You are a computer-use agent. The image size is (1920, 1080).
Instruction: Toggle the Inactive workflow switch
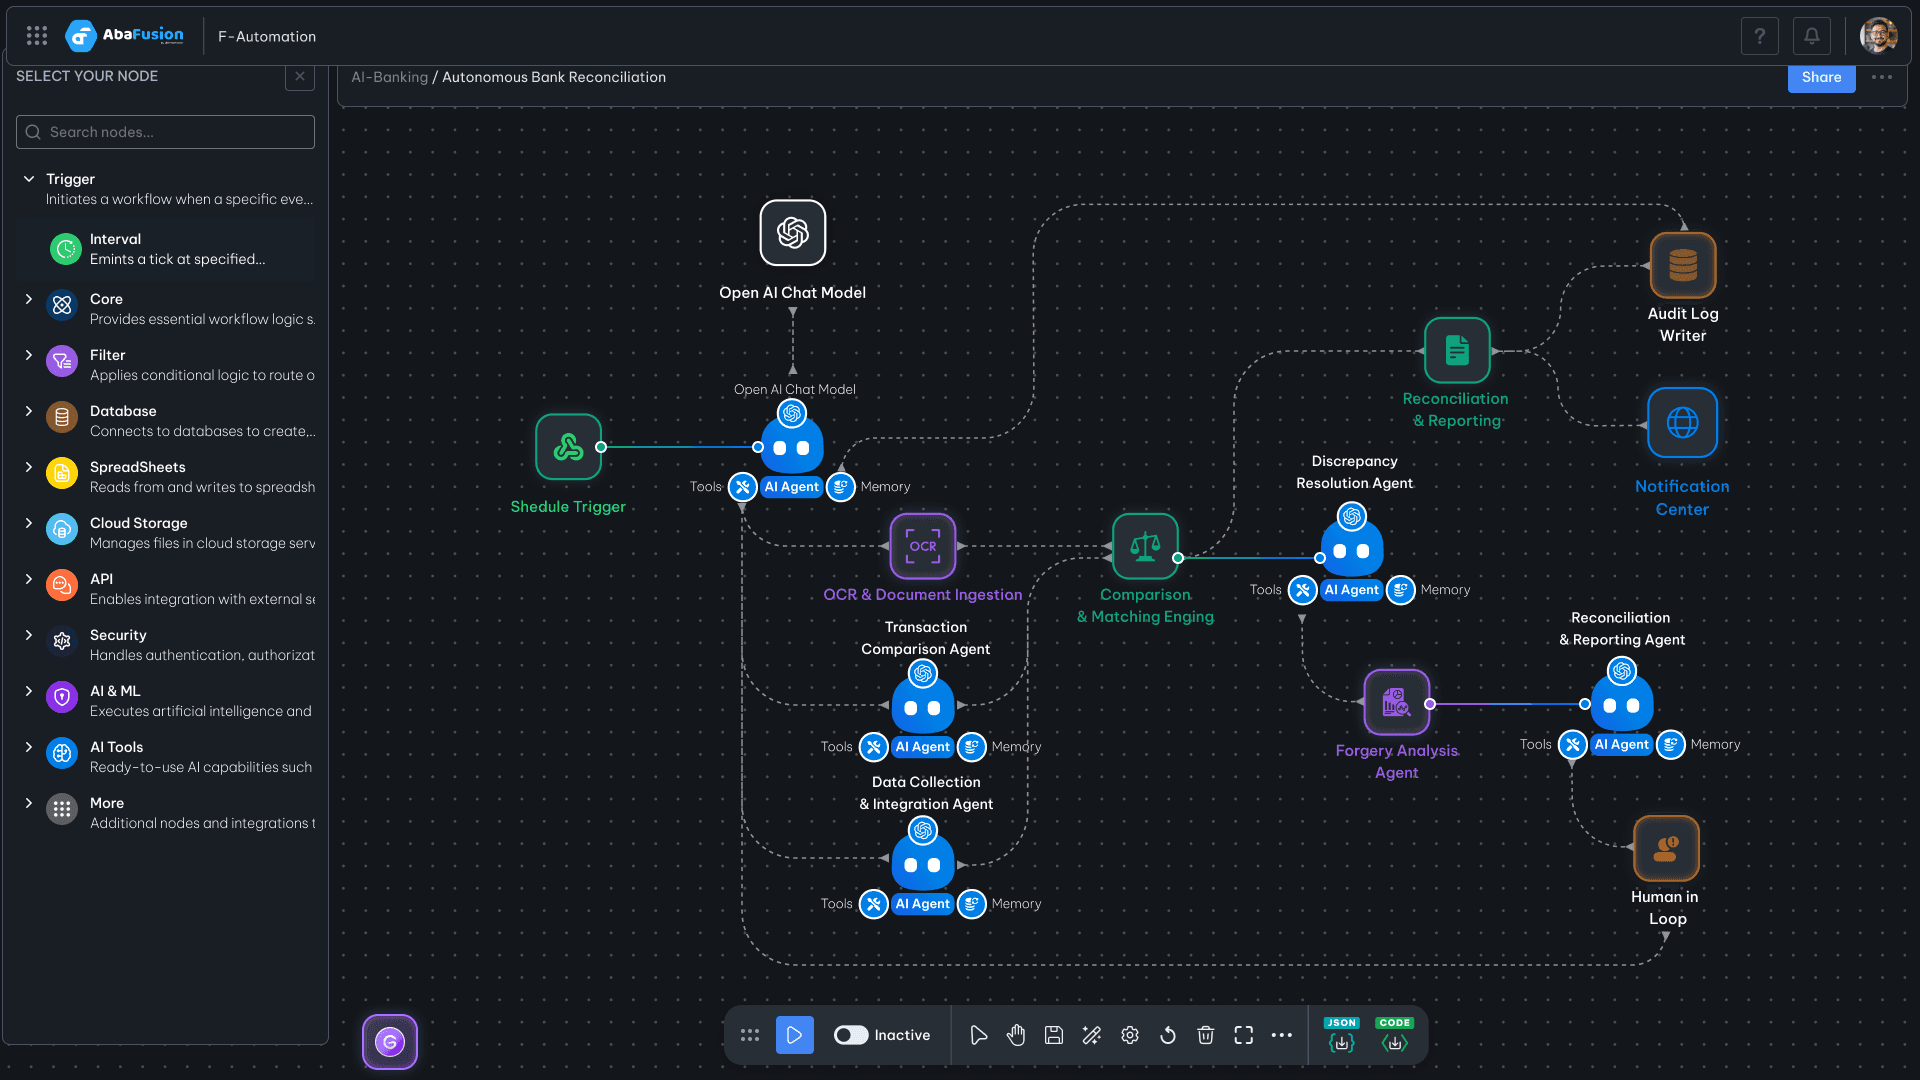tap(851, 1035)
